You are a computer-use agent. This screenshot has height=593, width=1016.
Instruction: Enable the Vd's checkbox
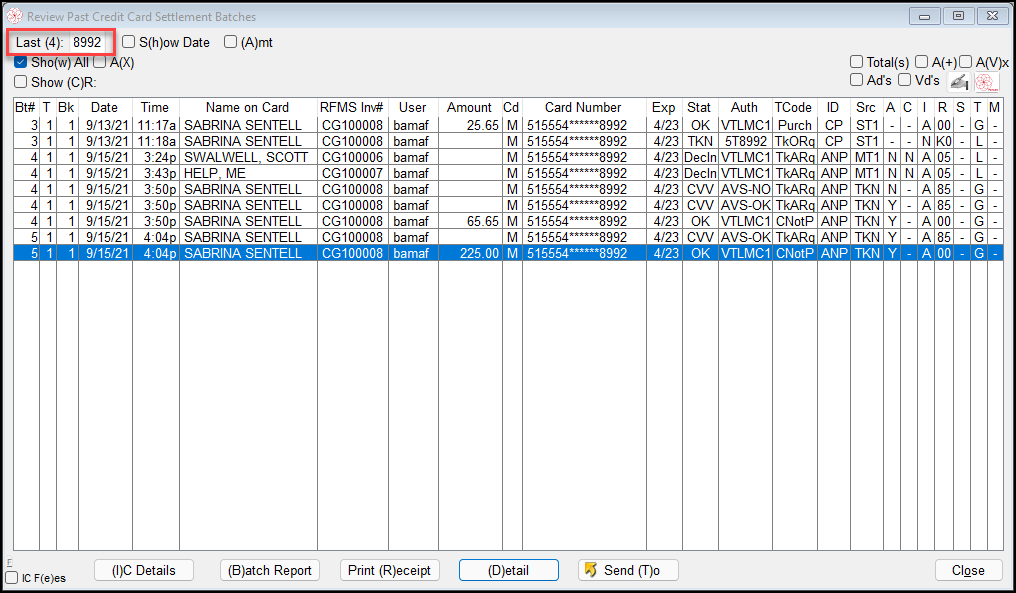pos(904,80)
